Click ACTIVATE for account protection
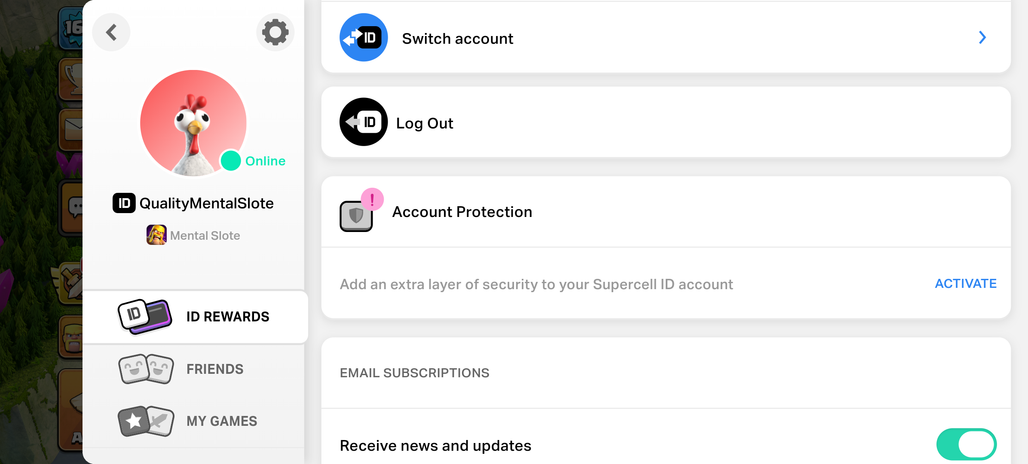The width and height of the screenshot is (1028, 464). click(x=965, y=284)
